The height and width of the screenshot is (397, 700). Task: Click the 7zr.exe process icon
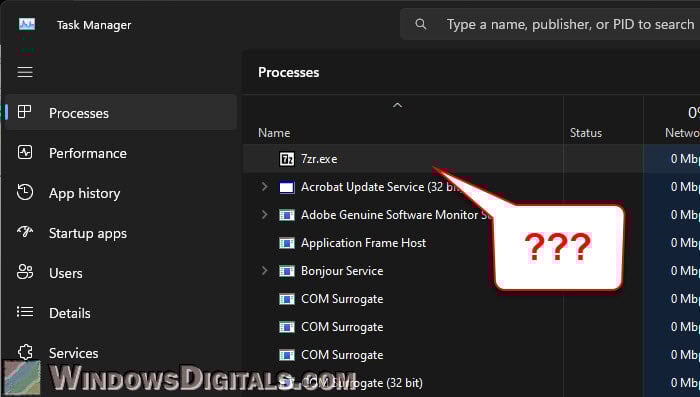[x=287, y=159]
